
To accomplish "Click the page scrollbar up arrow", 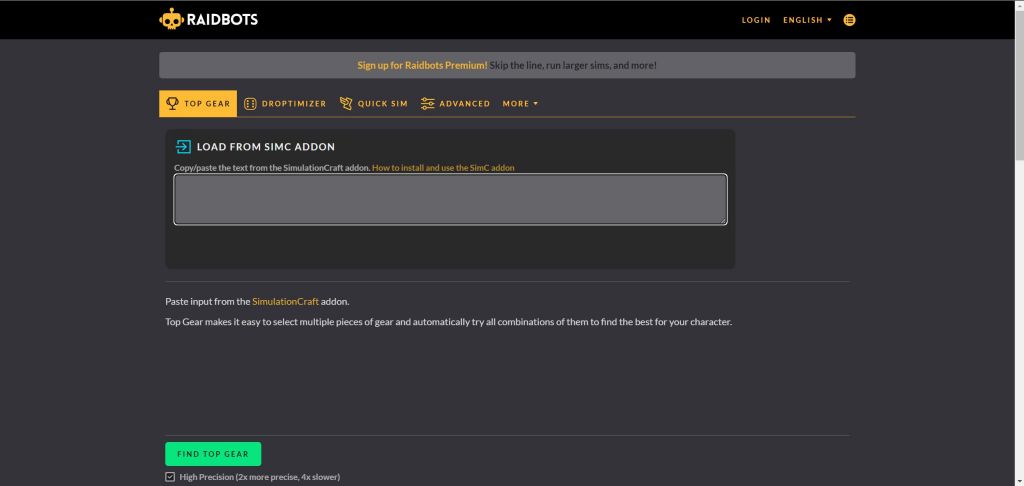I will (x=1018, y=5).
